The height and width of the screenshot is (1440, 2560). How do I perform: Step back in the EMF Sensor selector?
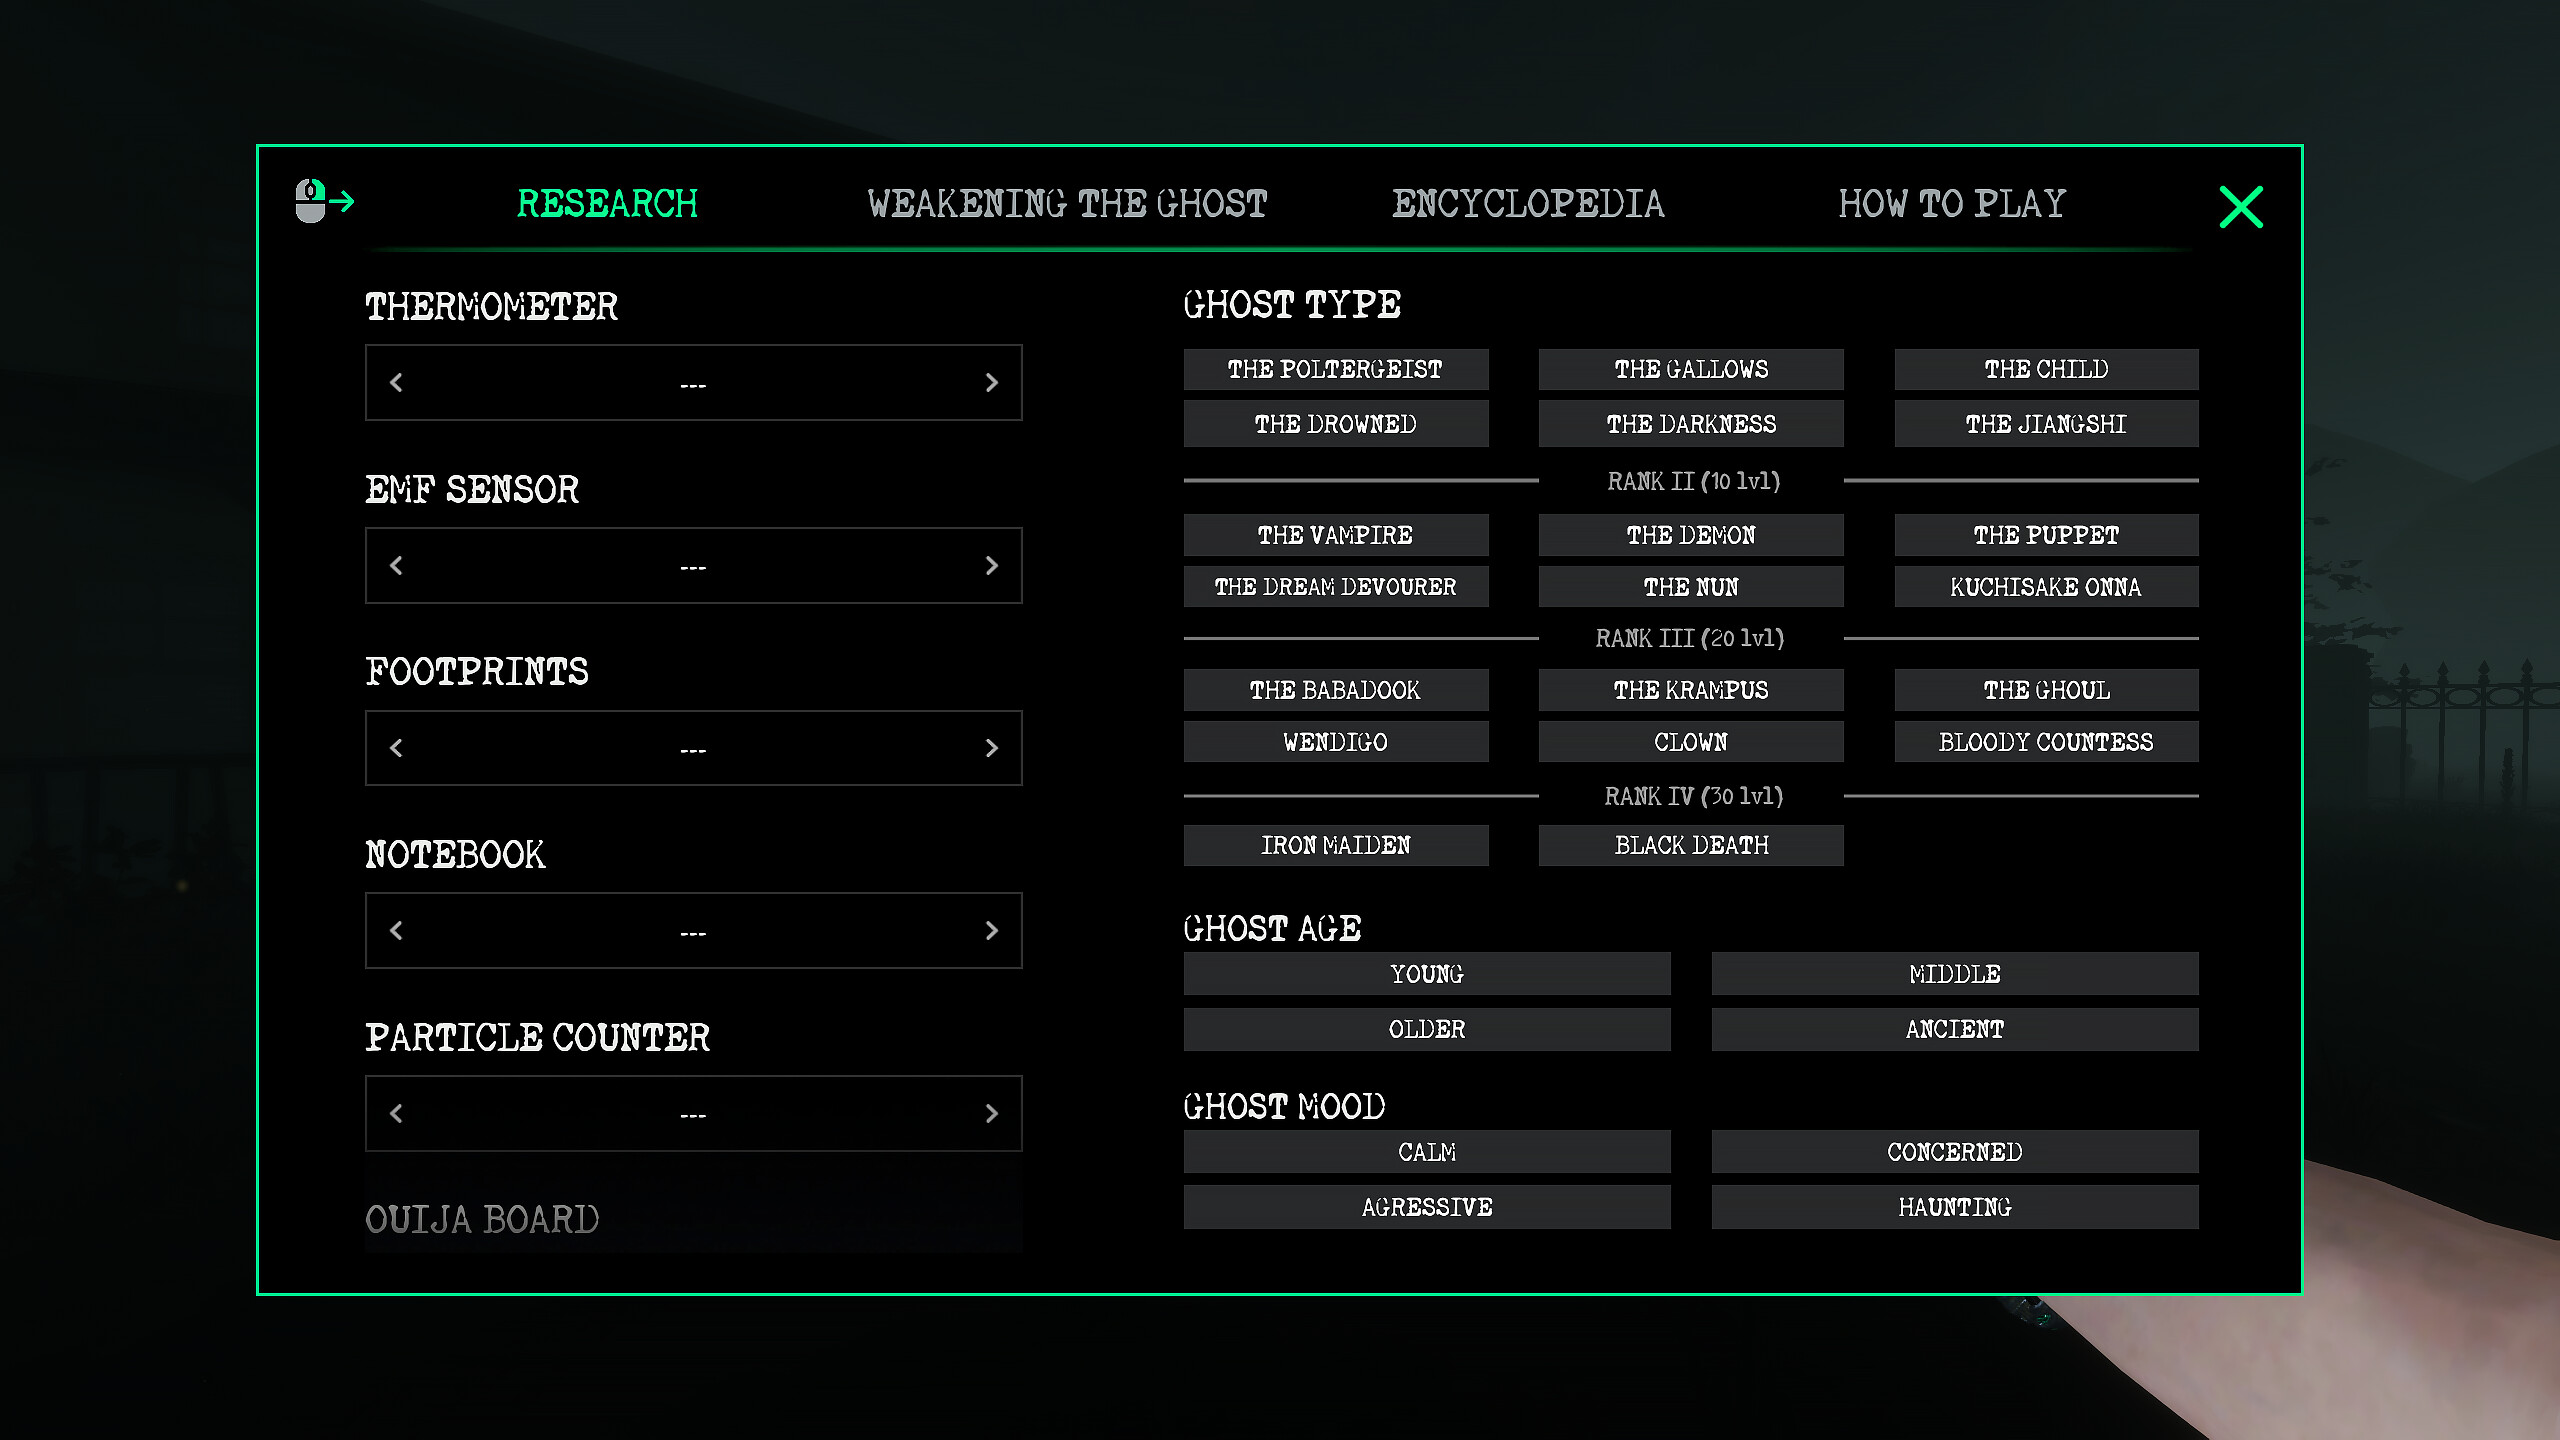pos(398,565)
